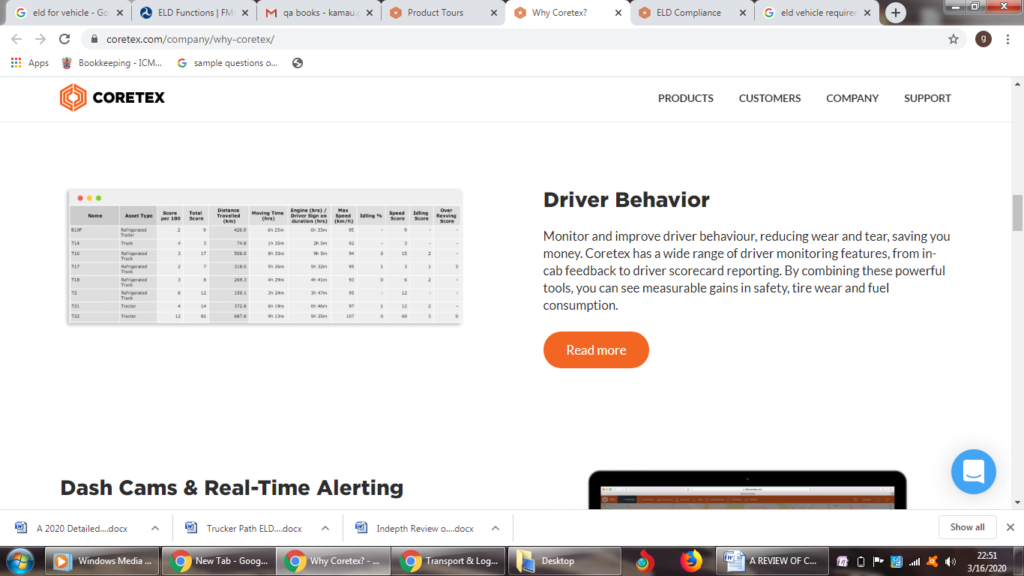Open the driver scorecard table screenshot

point(264,257)
